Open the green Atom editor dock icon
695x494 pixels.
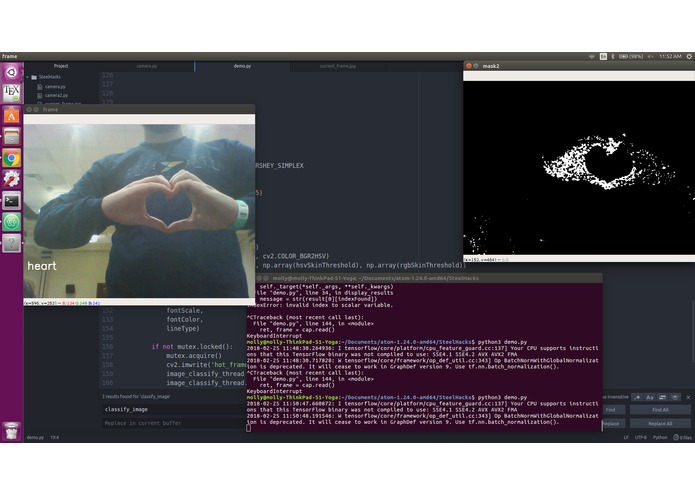tap(12, 222)
